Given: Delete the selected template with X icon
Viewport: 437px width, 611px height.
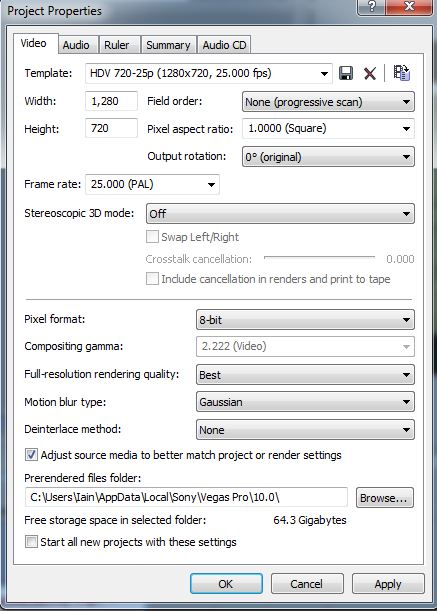Looking at the screenshot, I should tap(370, 73).
